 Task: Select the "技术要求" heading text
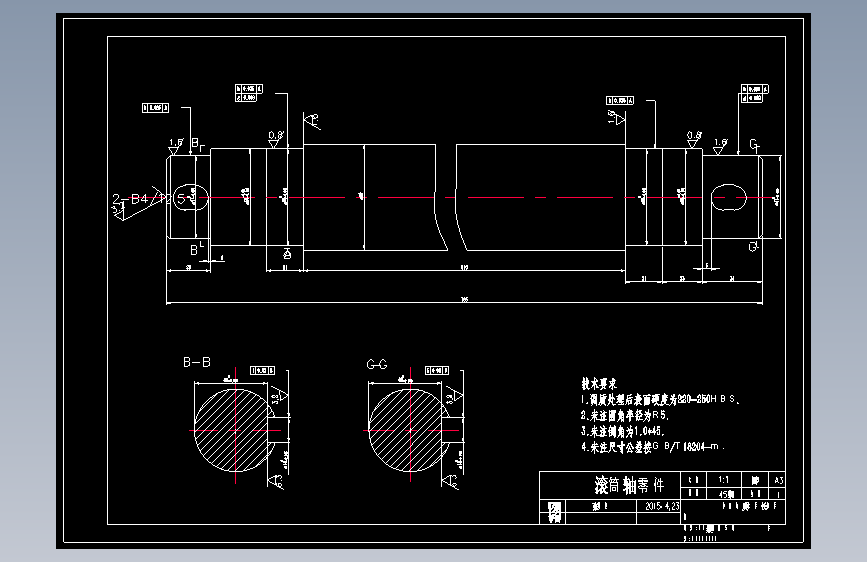(x=599, y=383)
